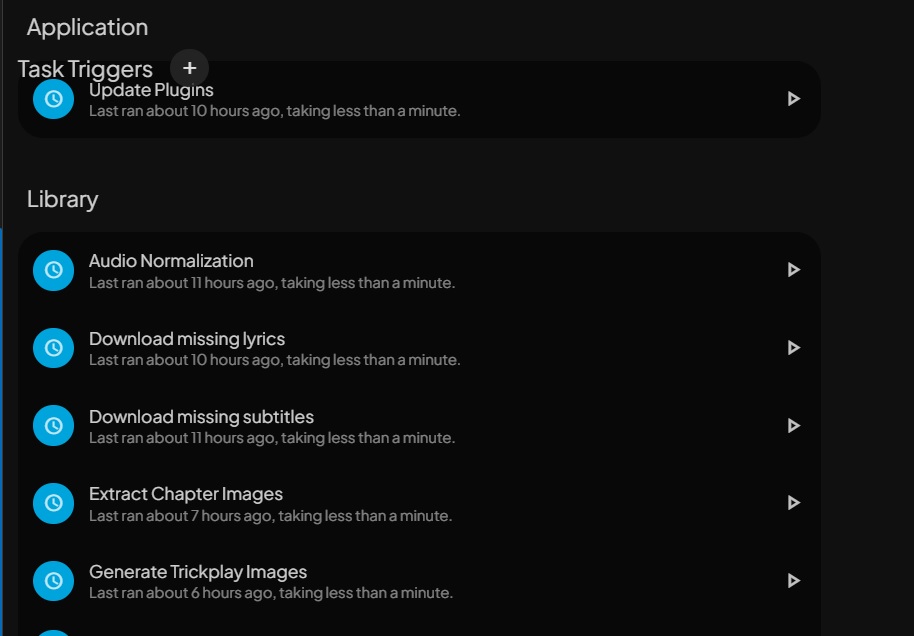
Task: Click the plus button beside Task Triggers
Action: point(189,68)
